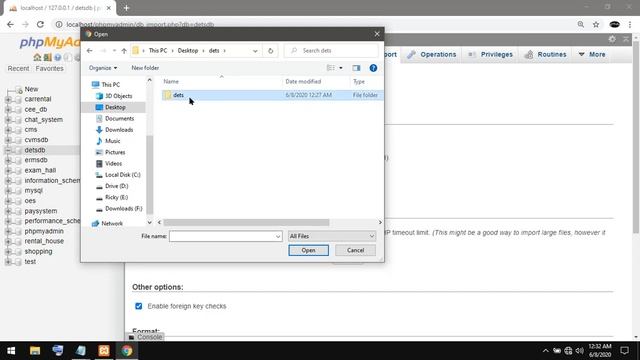Viewport: 640px width, 360px height.
Task: Focus the File name input field
Action: 222,236
